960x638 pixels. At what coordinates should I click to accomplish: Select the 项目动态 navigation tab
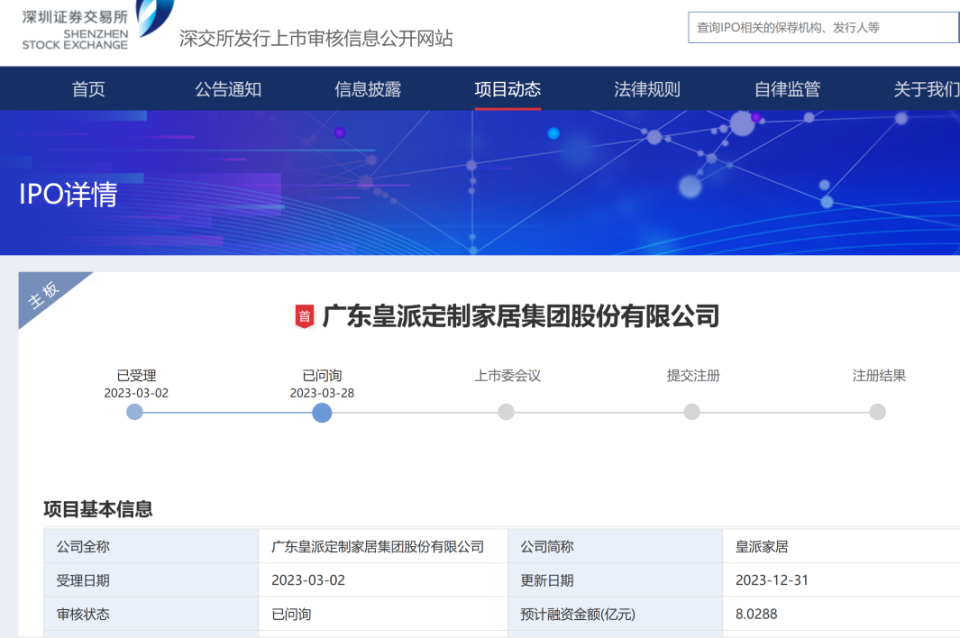508,89
